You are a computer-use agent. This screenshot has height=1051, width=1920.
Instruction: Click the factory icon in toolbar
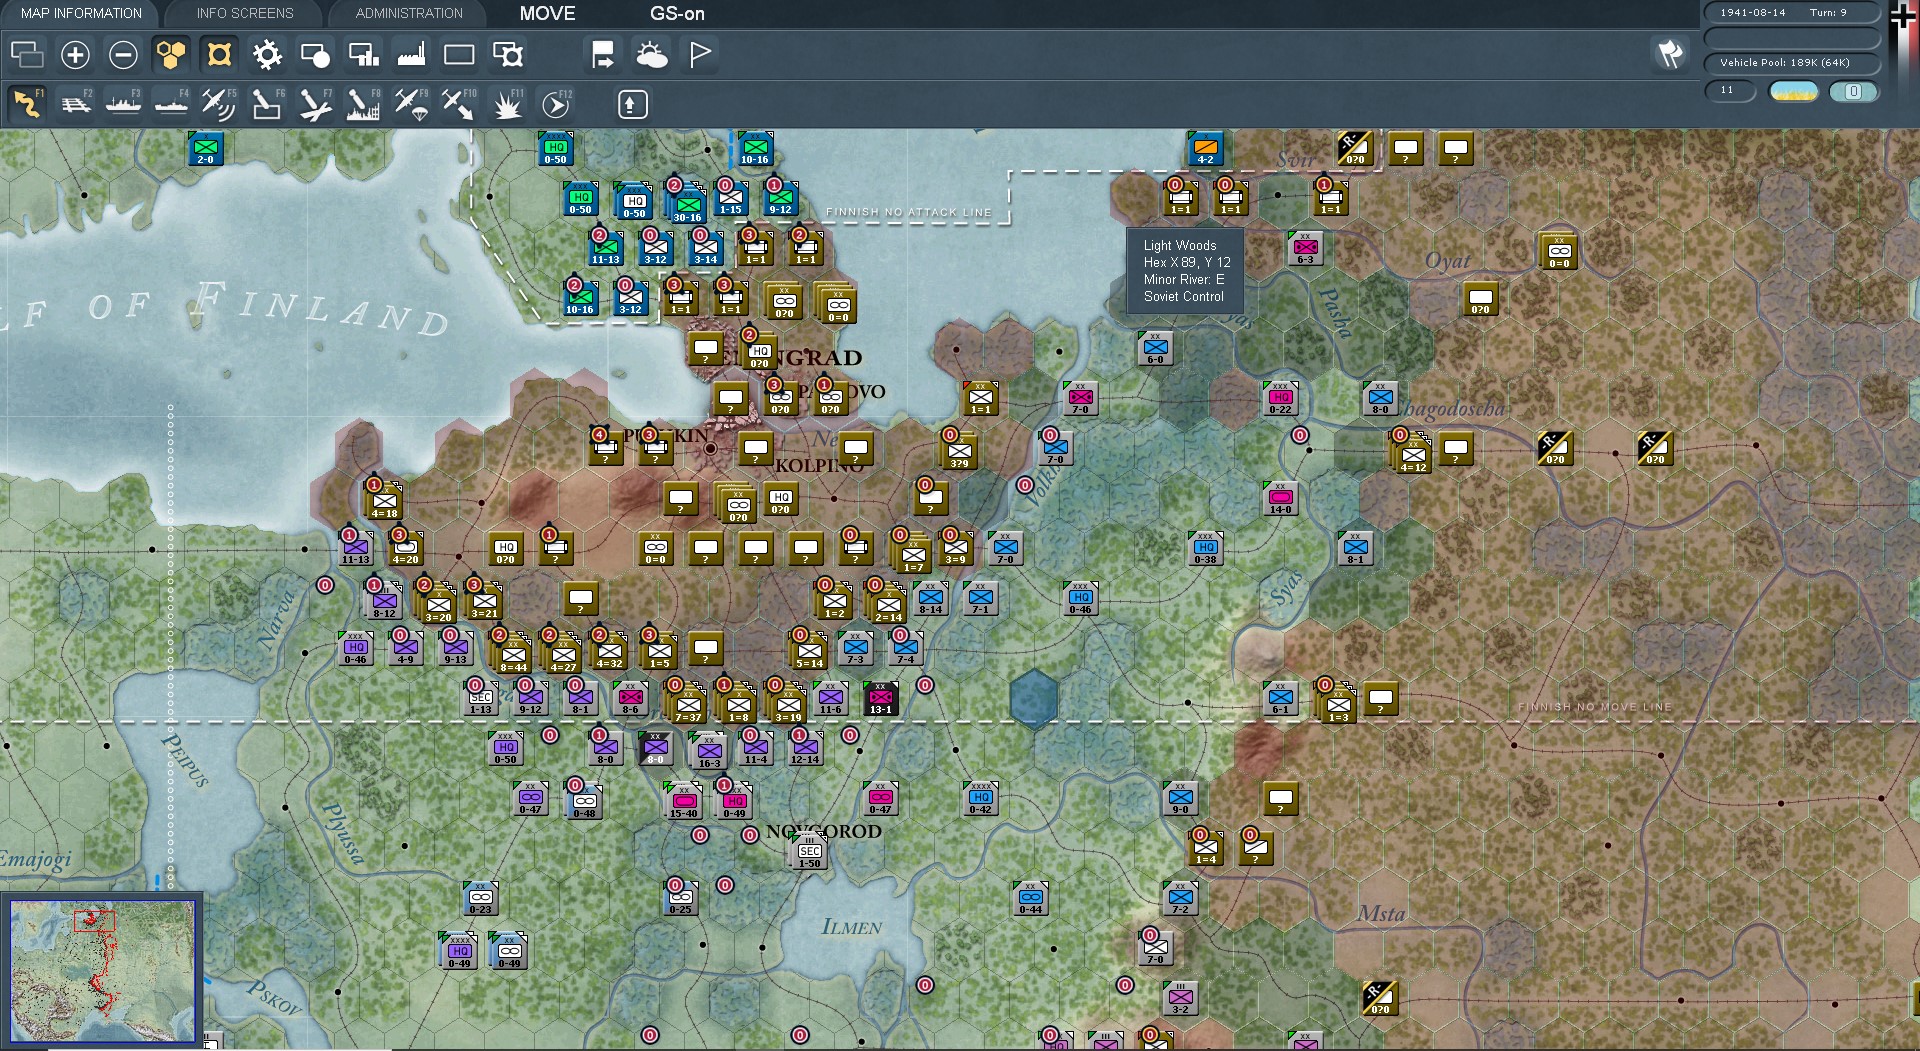click(411, 55)
